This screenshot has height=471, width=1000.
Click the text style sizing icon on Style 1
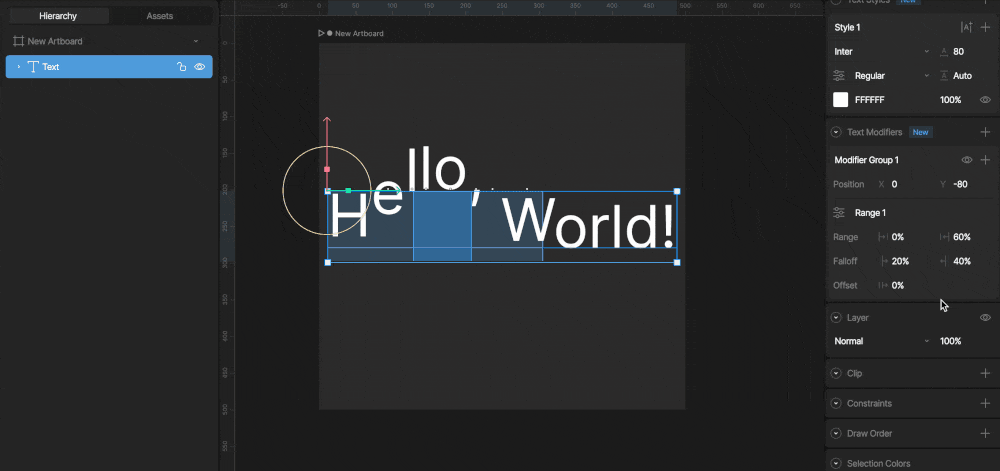(x=967, y=27)
